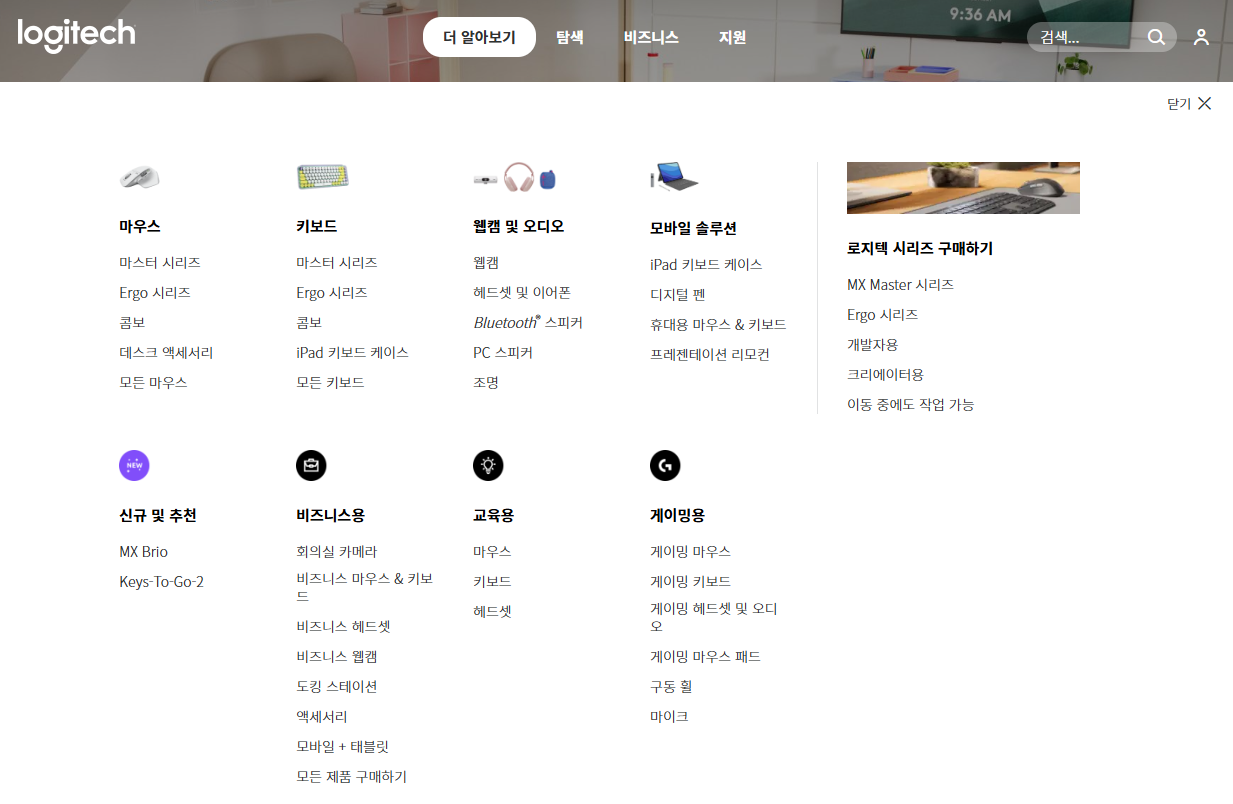Open PC 스피커 link

503,352
